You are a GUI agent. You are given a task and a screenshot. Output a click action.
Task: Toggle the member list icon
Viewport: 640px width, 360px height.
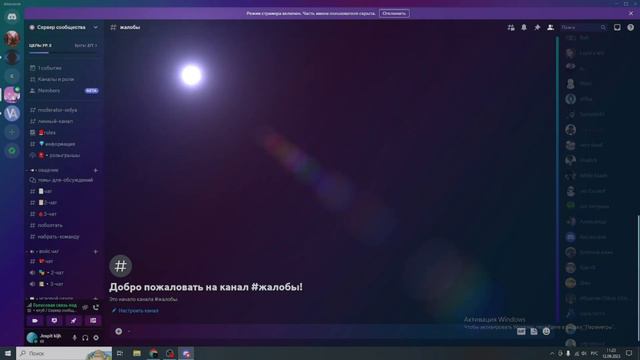pyautogui.click(x=550, y=27)
